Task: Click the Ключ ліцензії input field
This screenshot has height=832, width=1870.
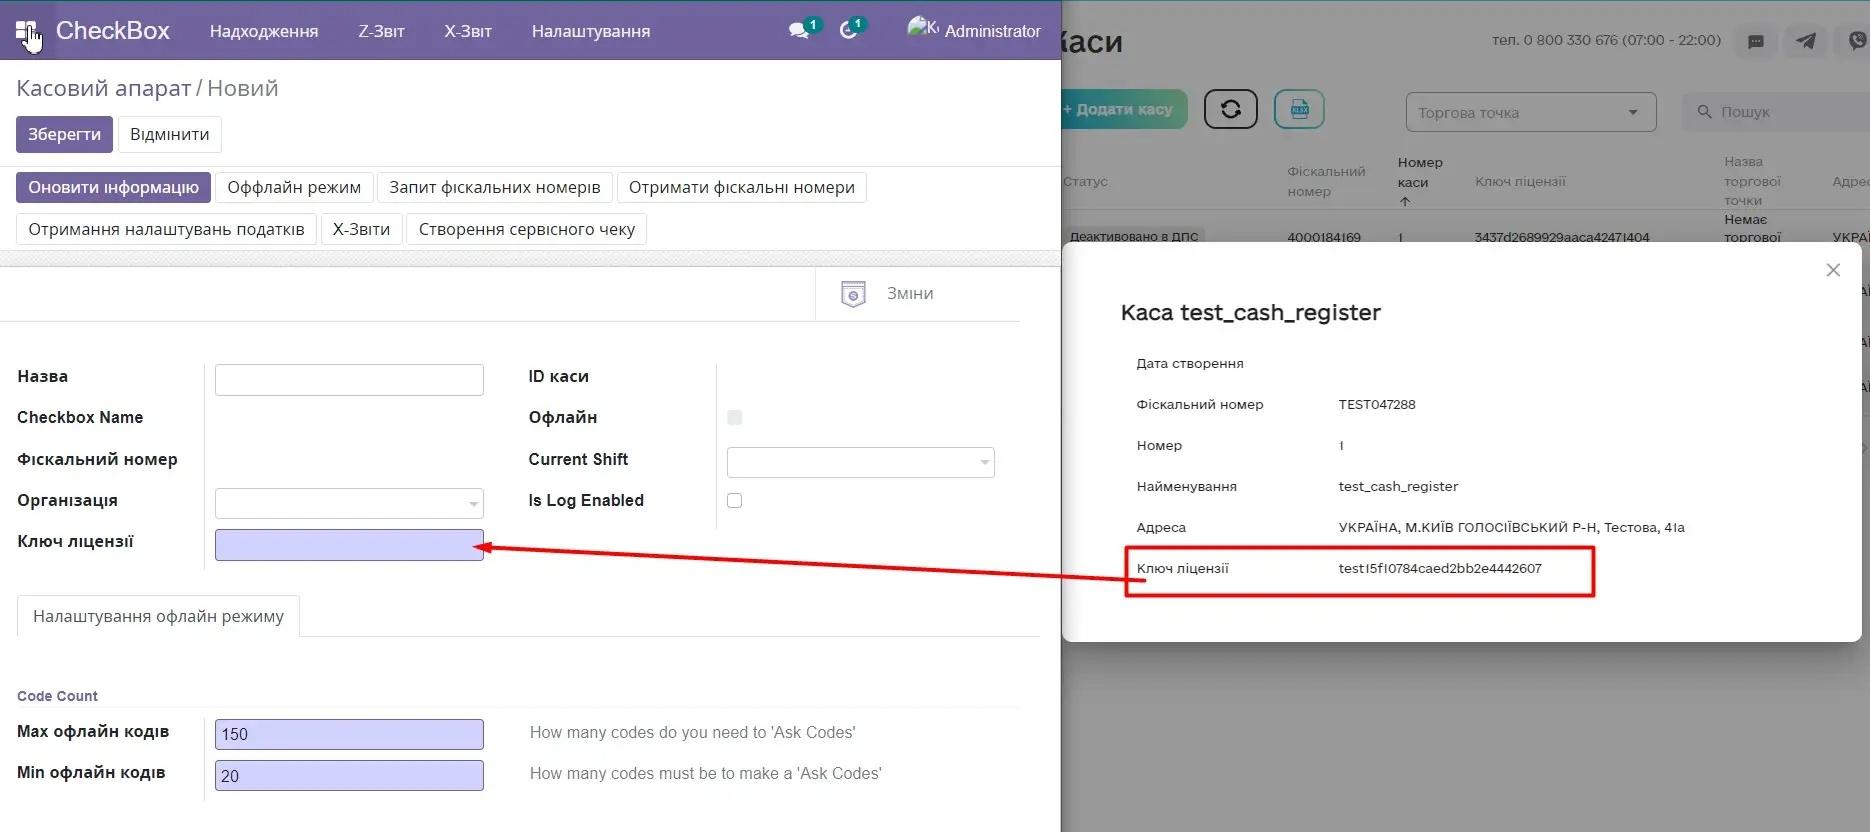Action: click(349, 545)
